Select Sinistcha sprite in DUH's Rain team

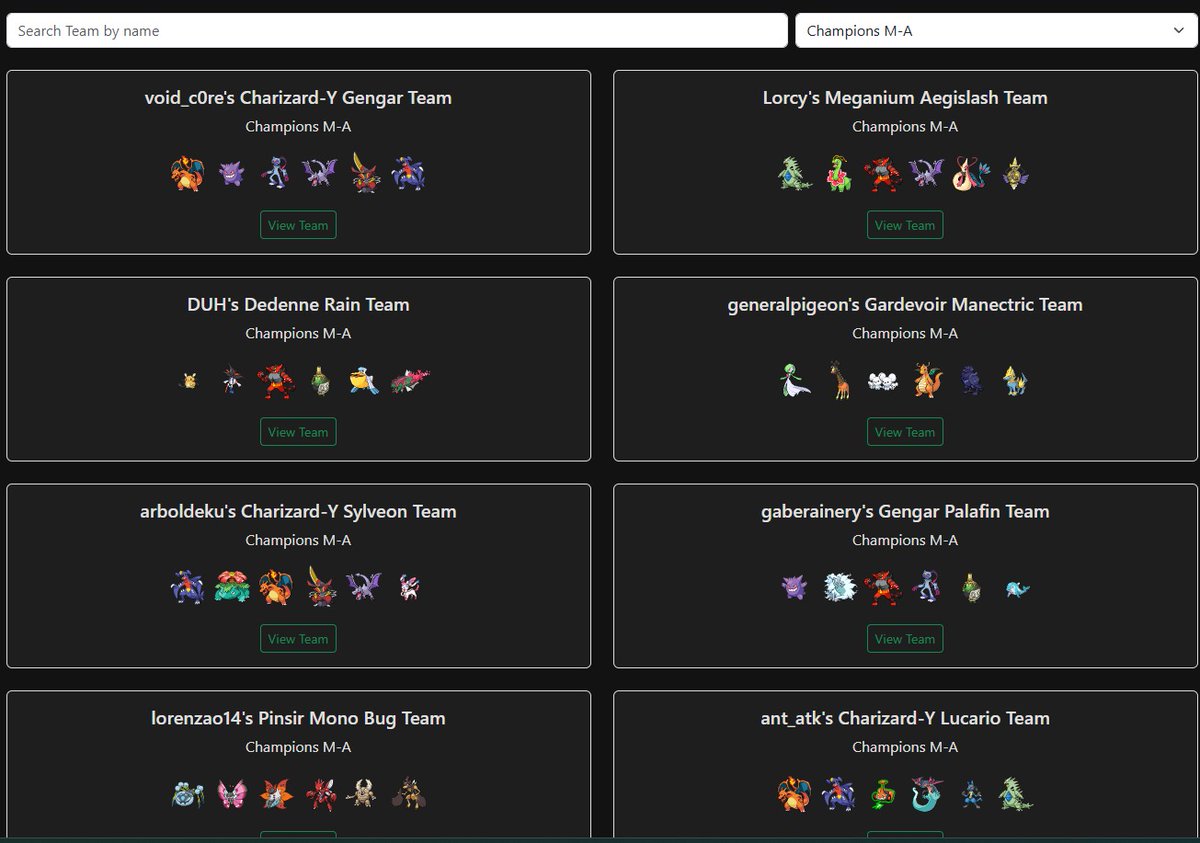point(320,380)
